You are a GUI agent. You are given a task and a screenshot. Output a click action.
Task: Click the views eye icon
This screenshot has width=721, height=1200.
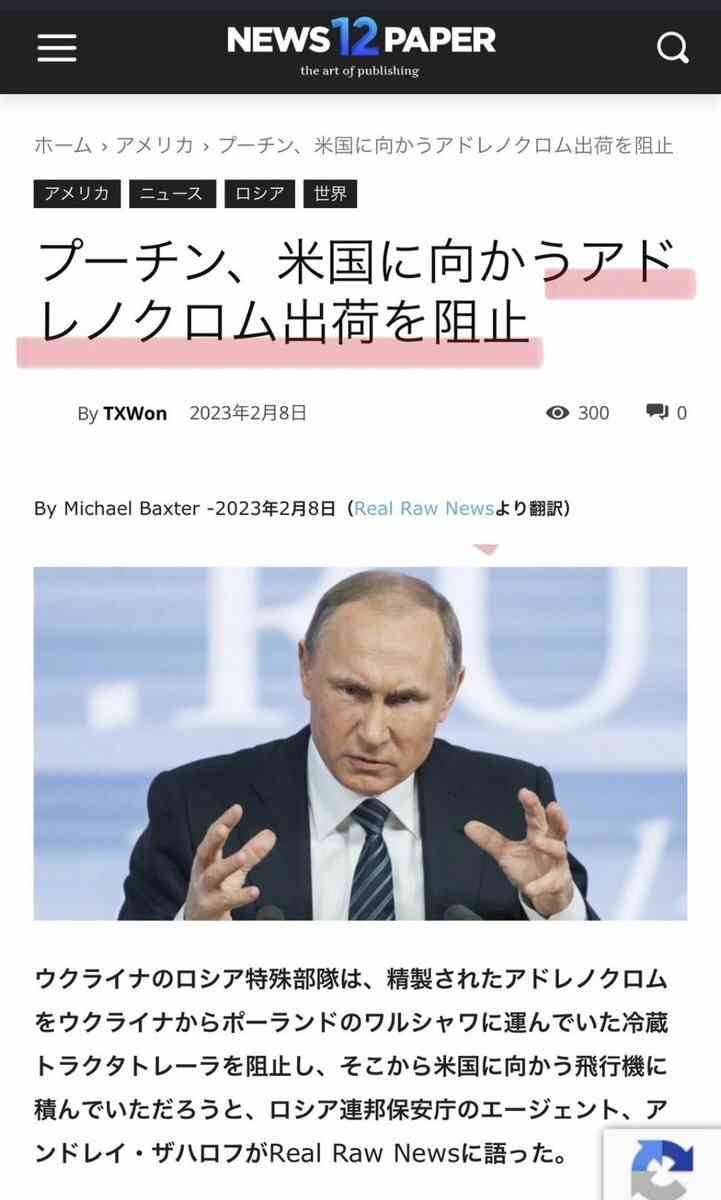tap(557, 413)
